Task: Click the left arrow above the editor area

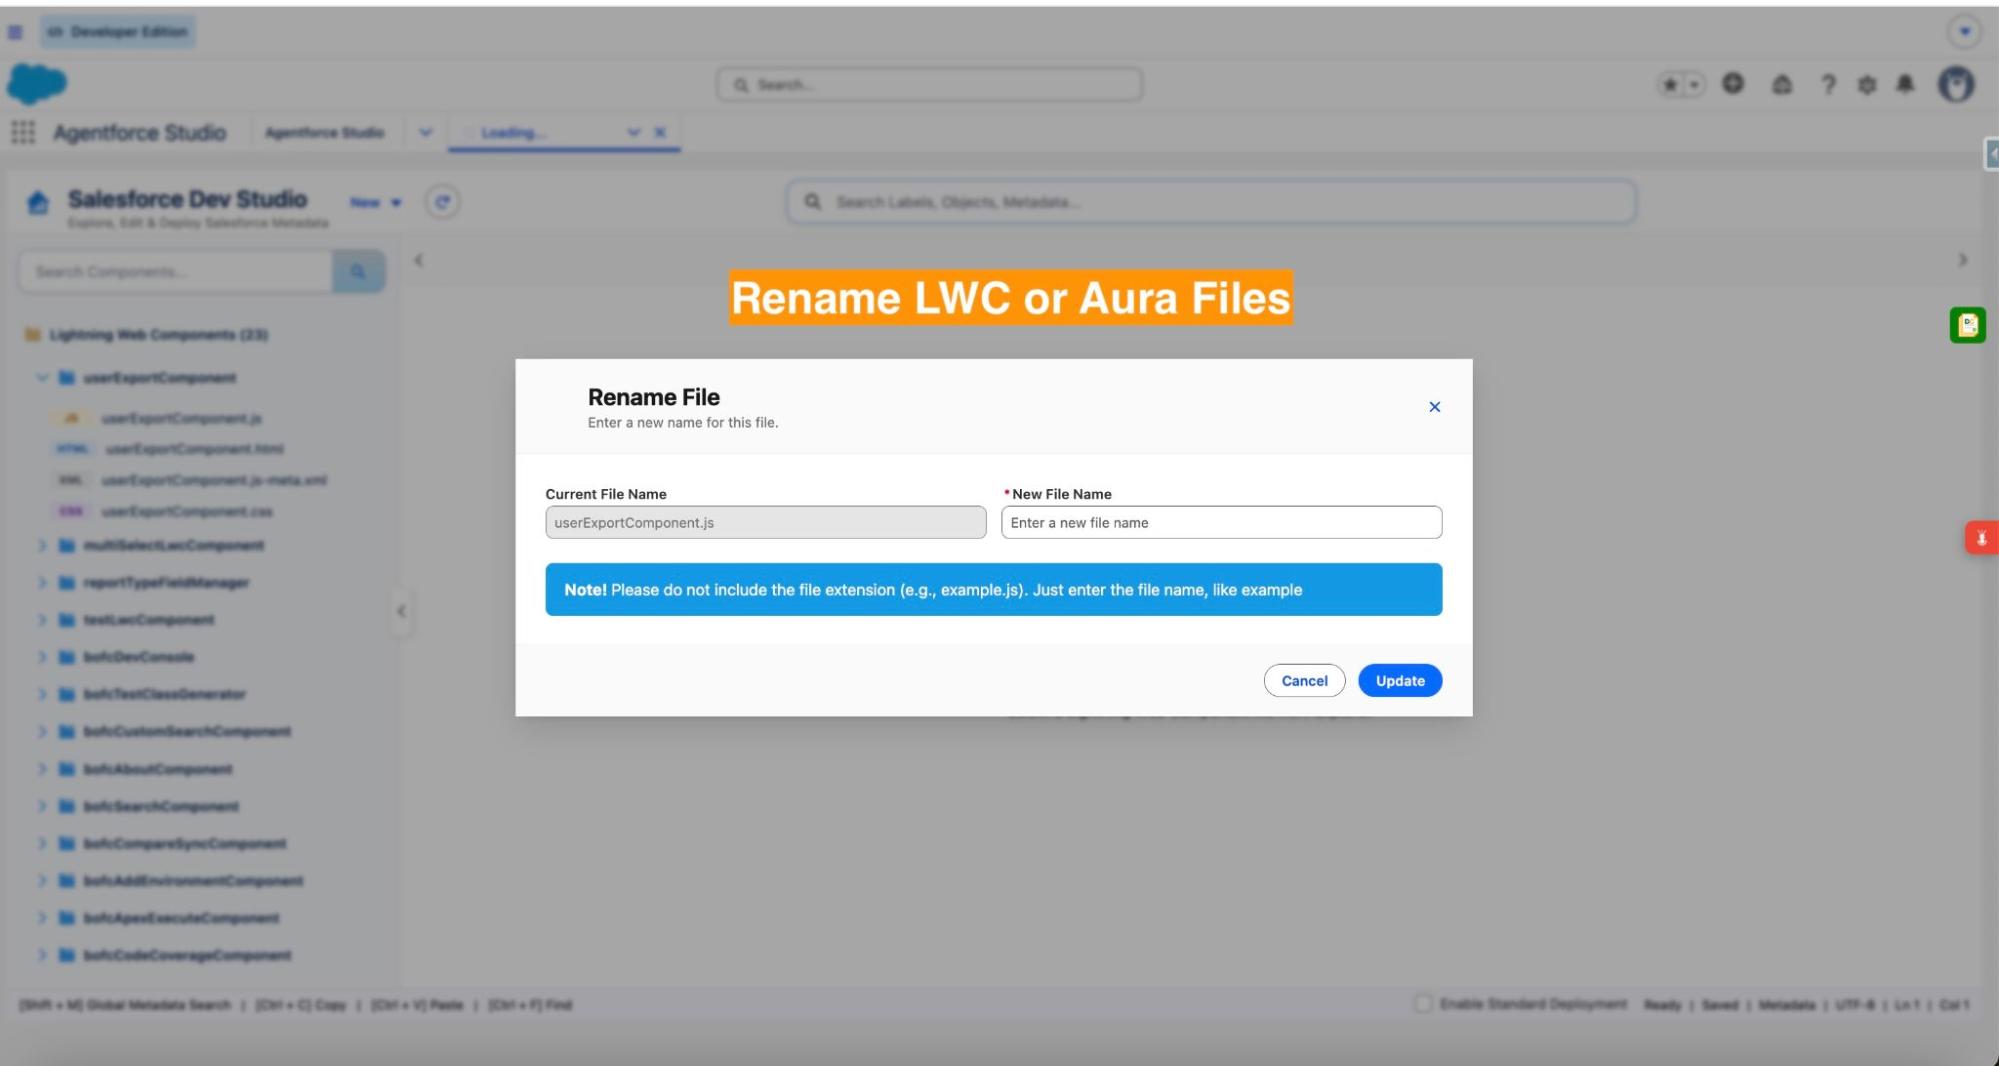Action: tap(419, 260)
